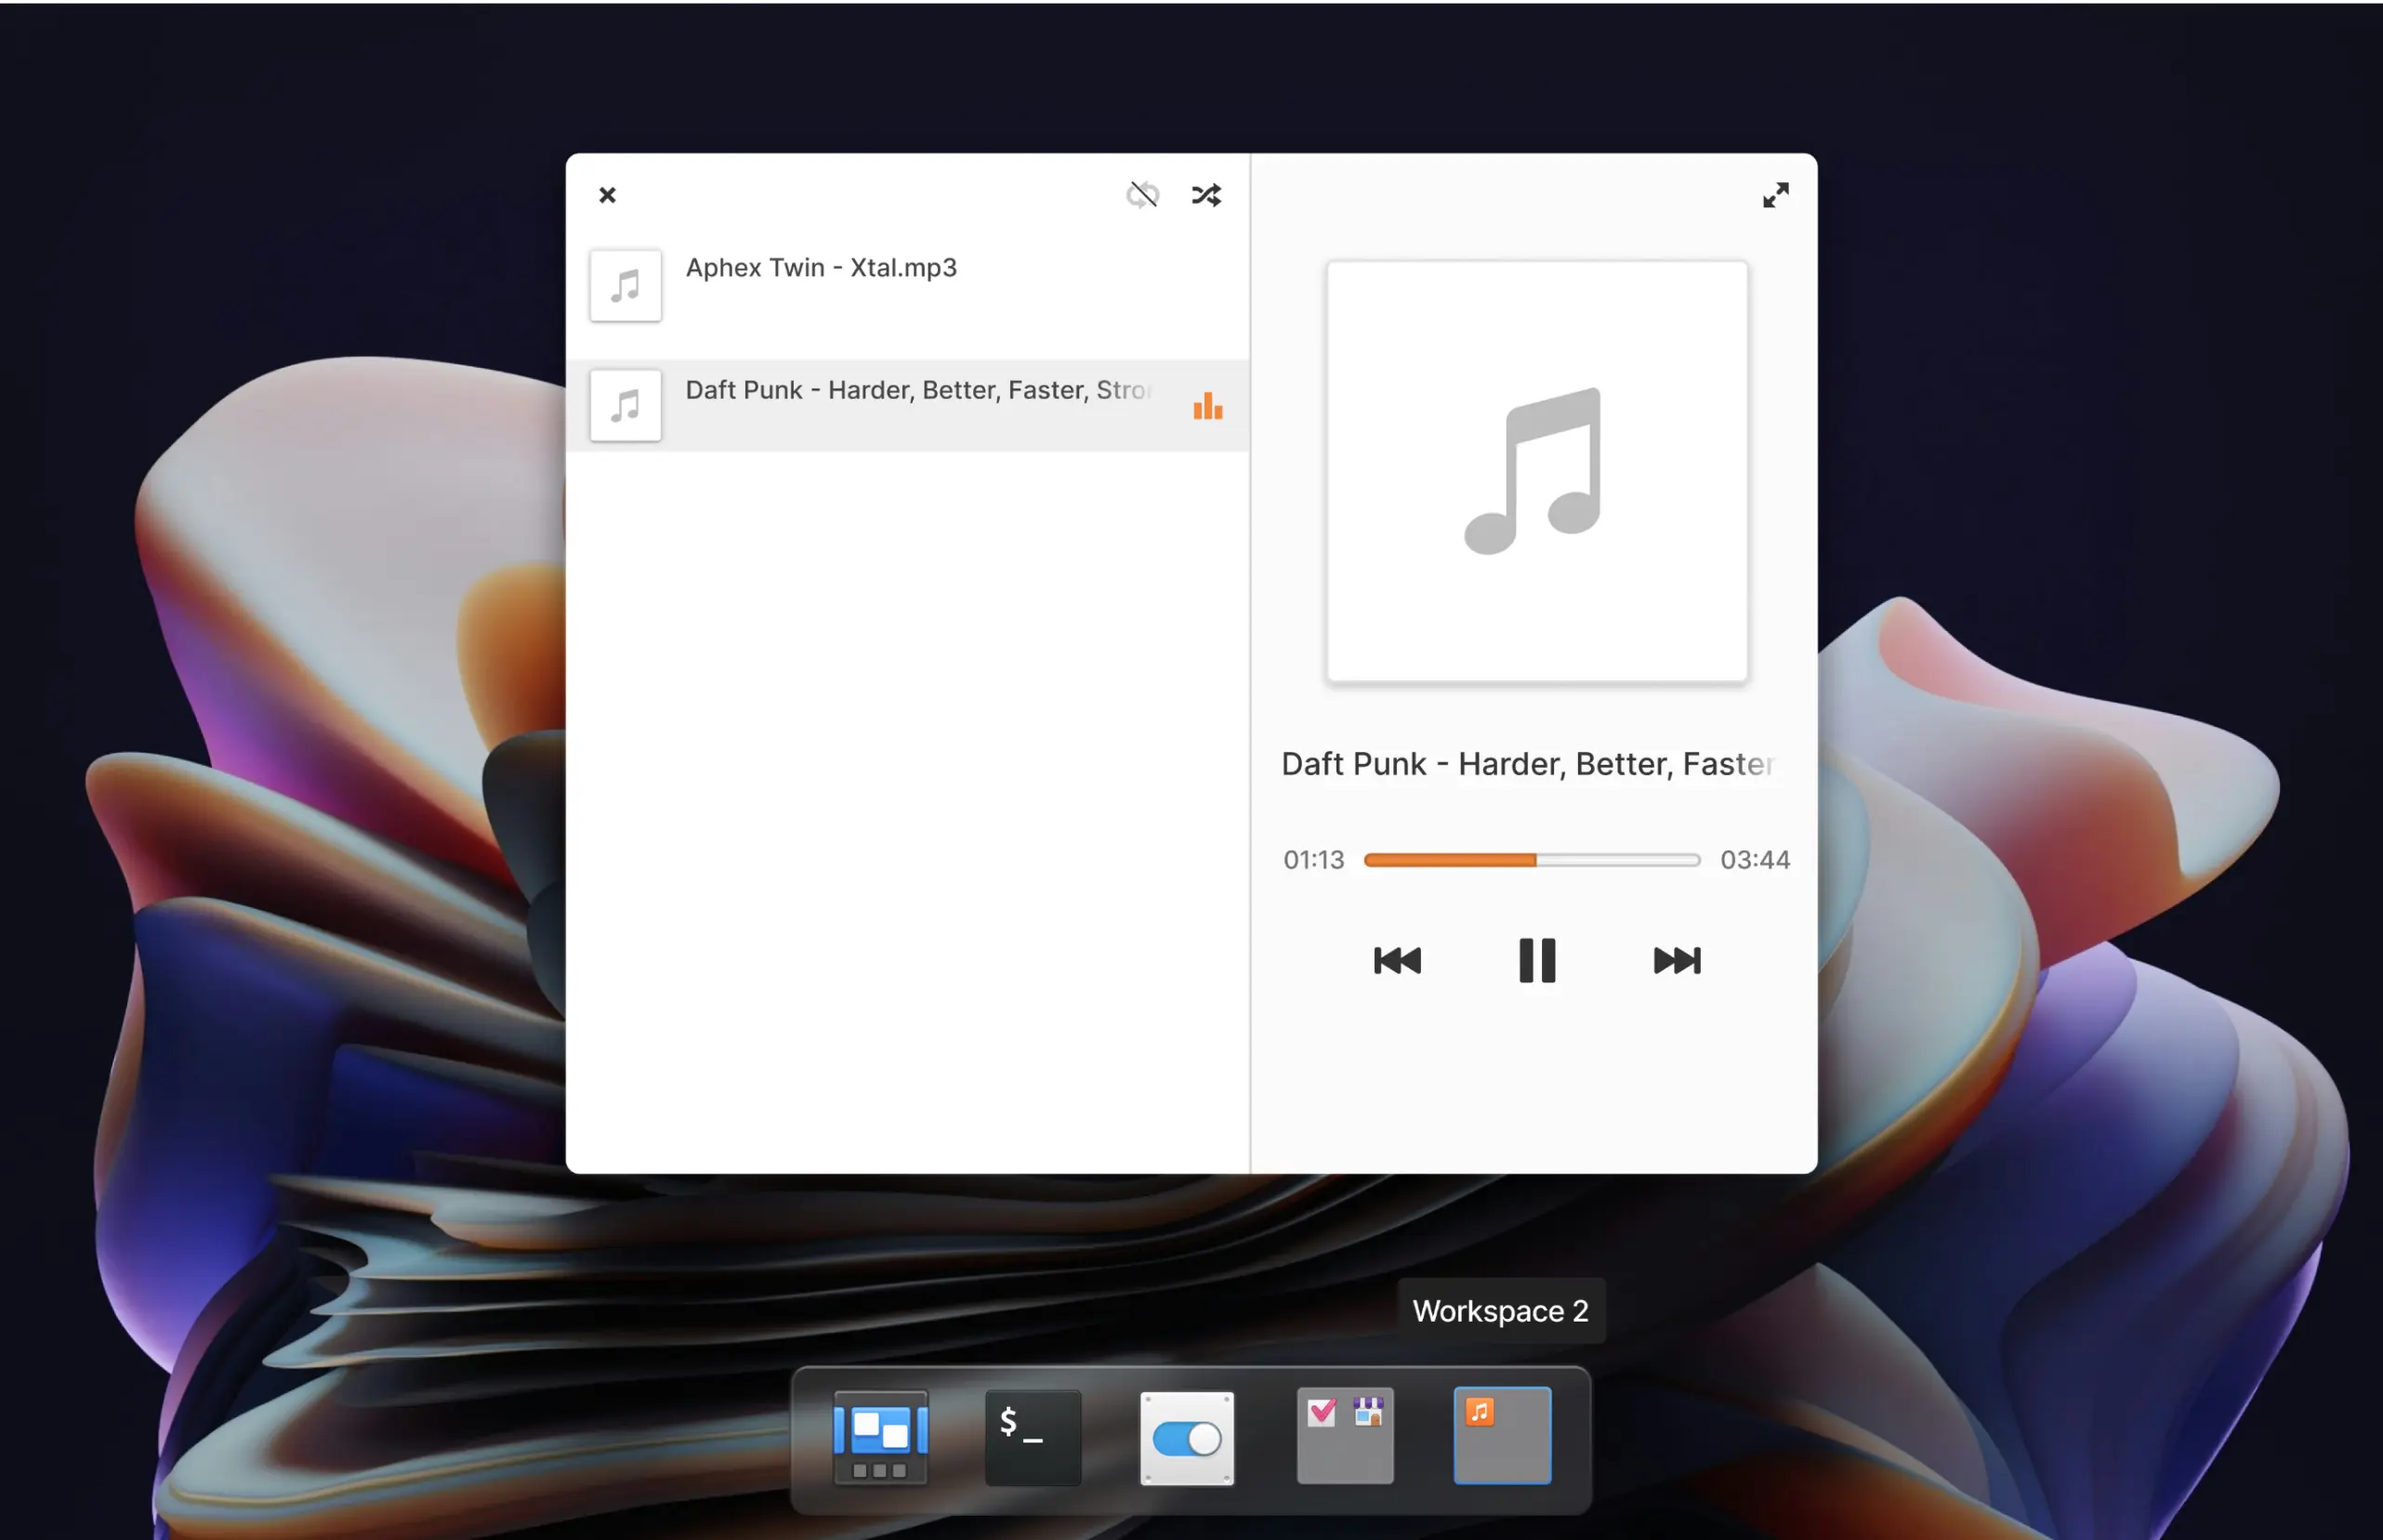
Task: Open System Settings toggle icon in dock
Action: pos(1186,1437)
